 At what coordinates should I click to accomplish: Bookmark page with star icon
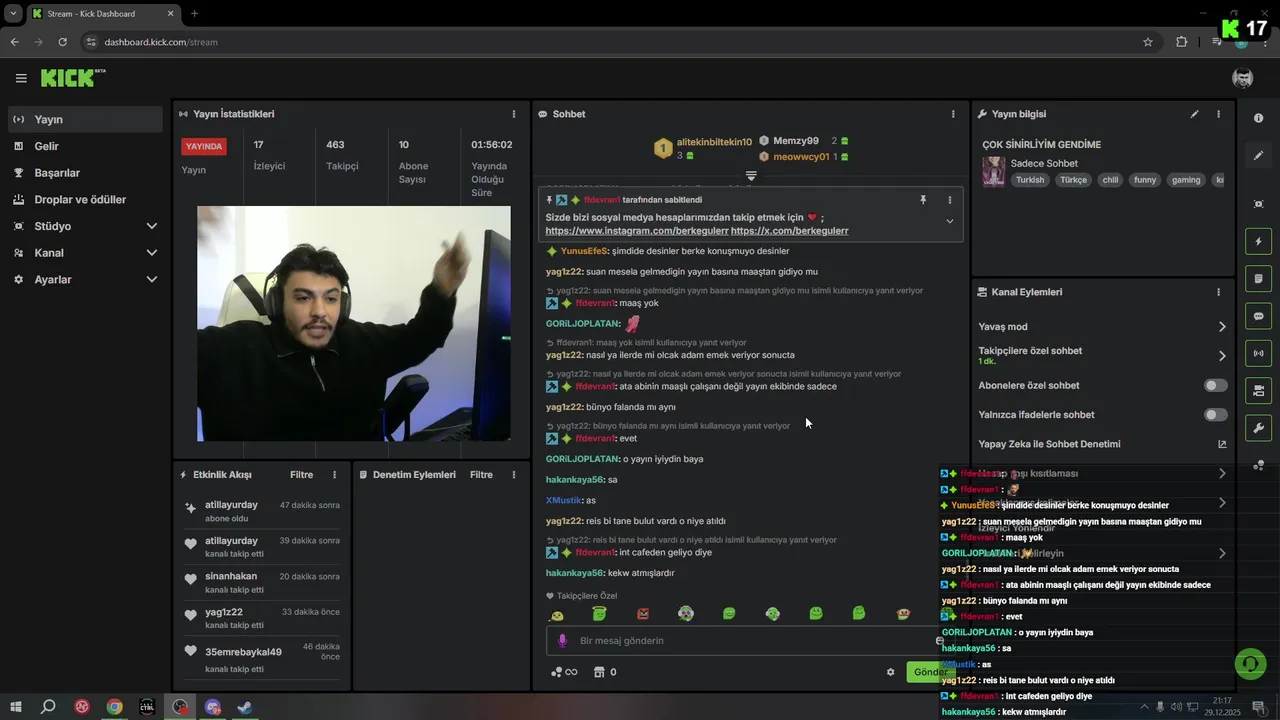pyautogui.click(x=1148, y=42)
